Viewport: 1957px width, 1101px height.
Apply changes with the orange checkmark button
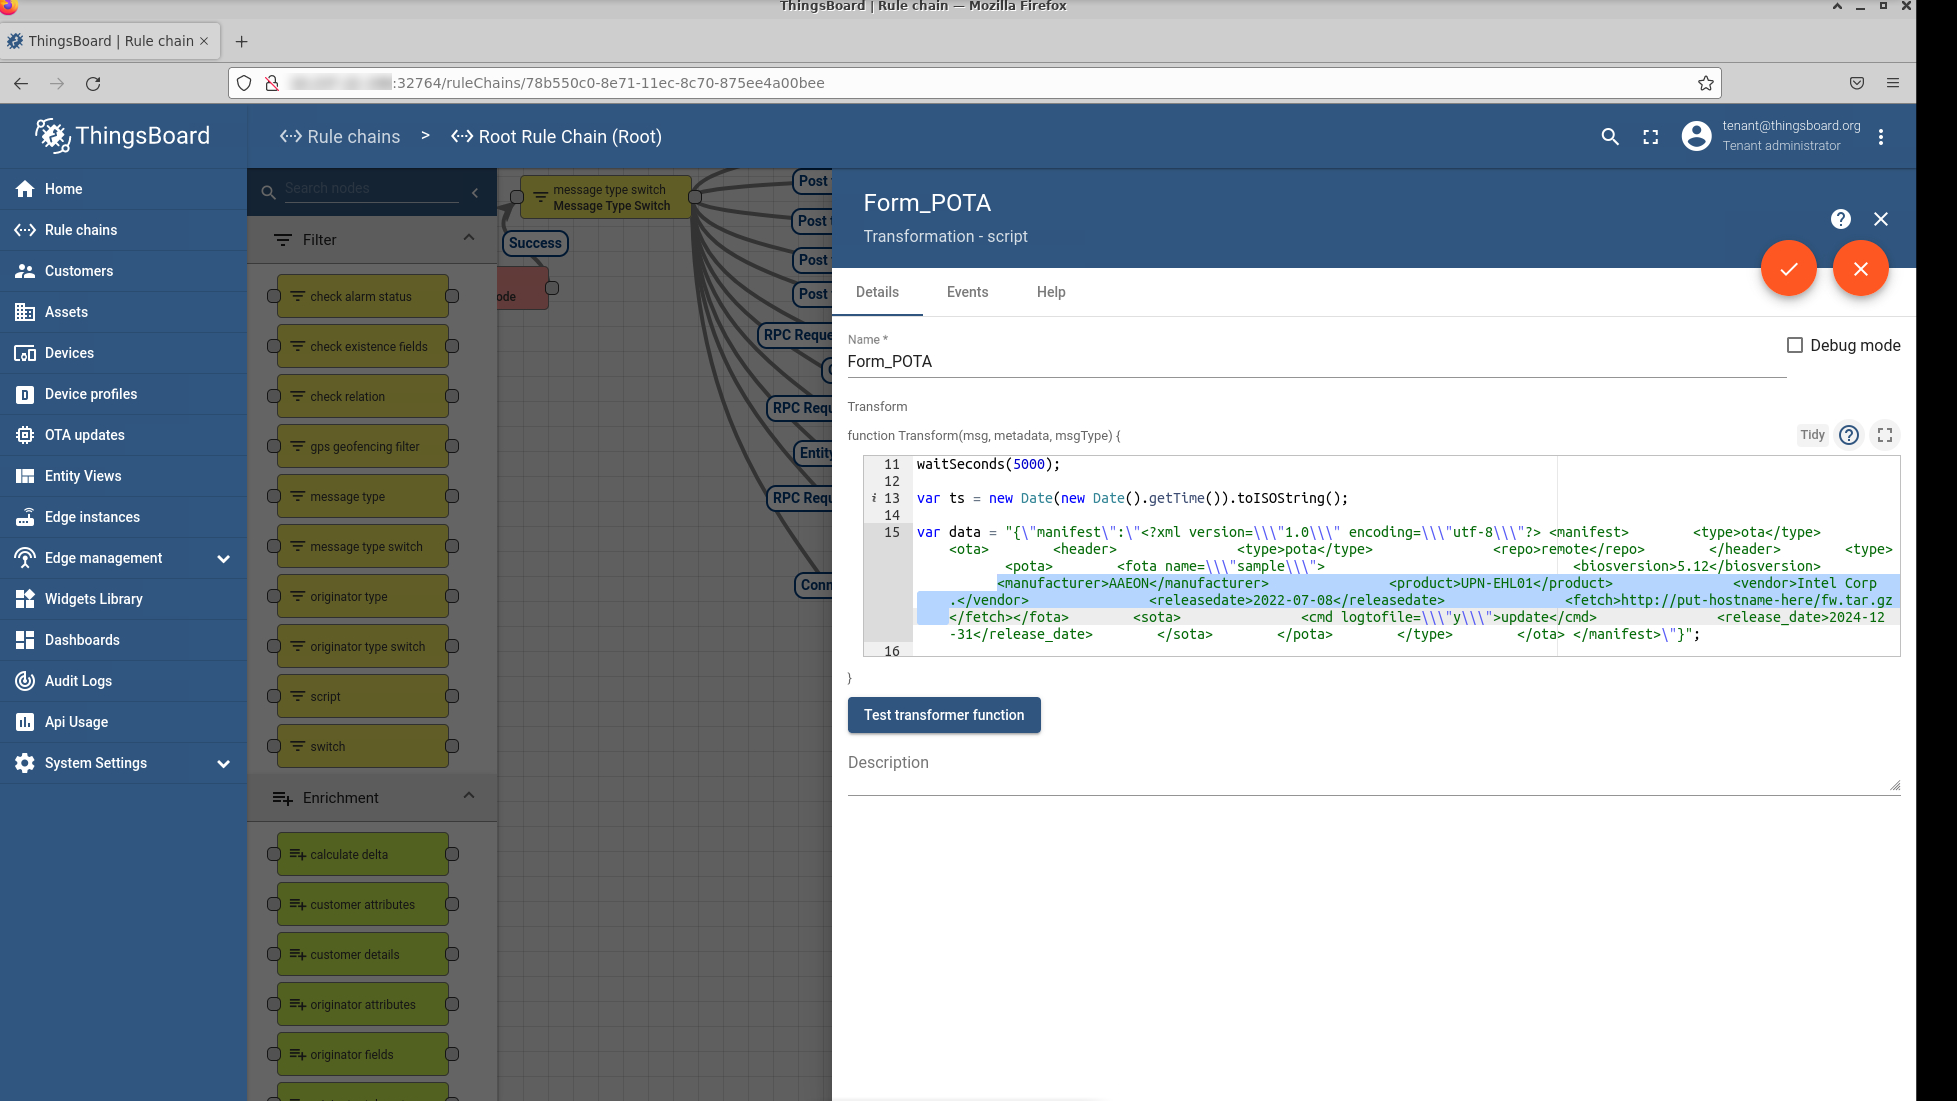point(1788,268)
